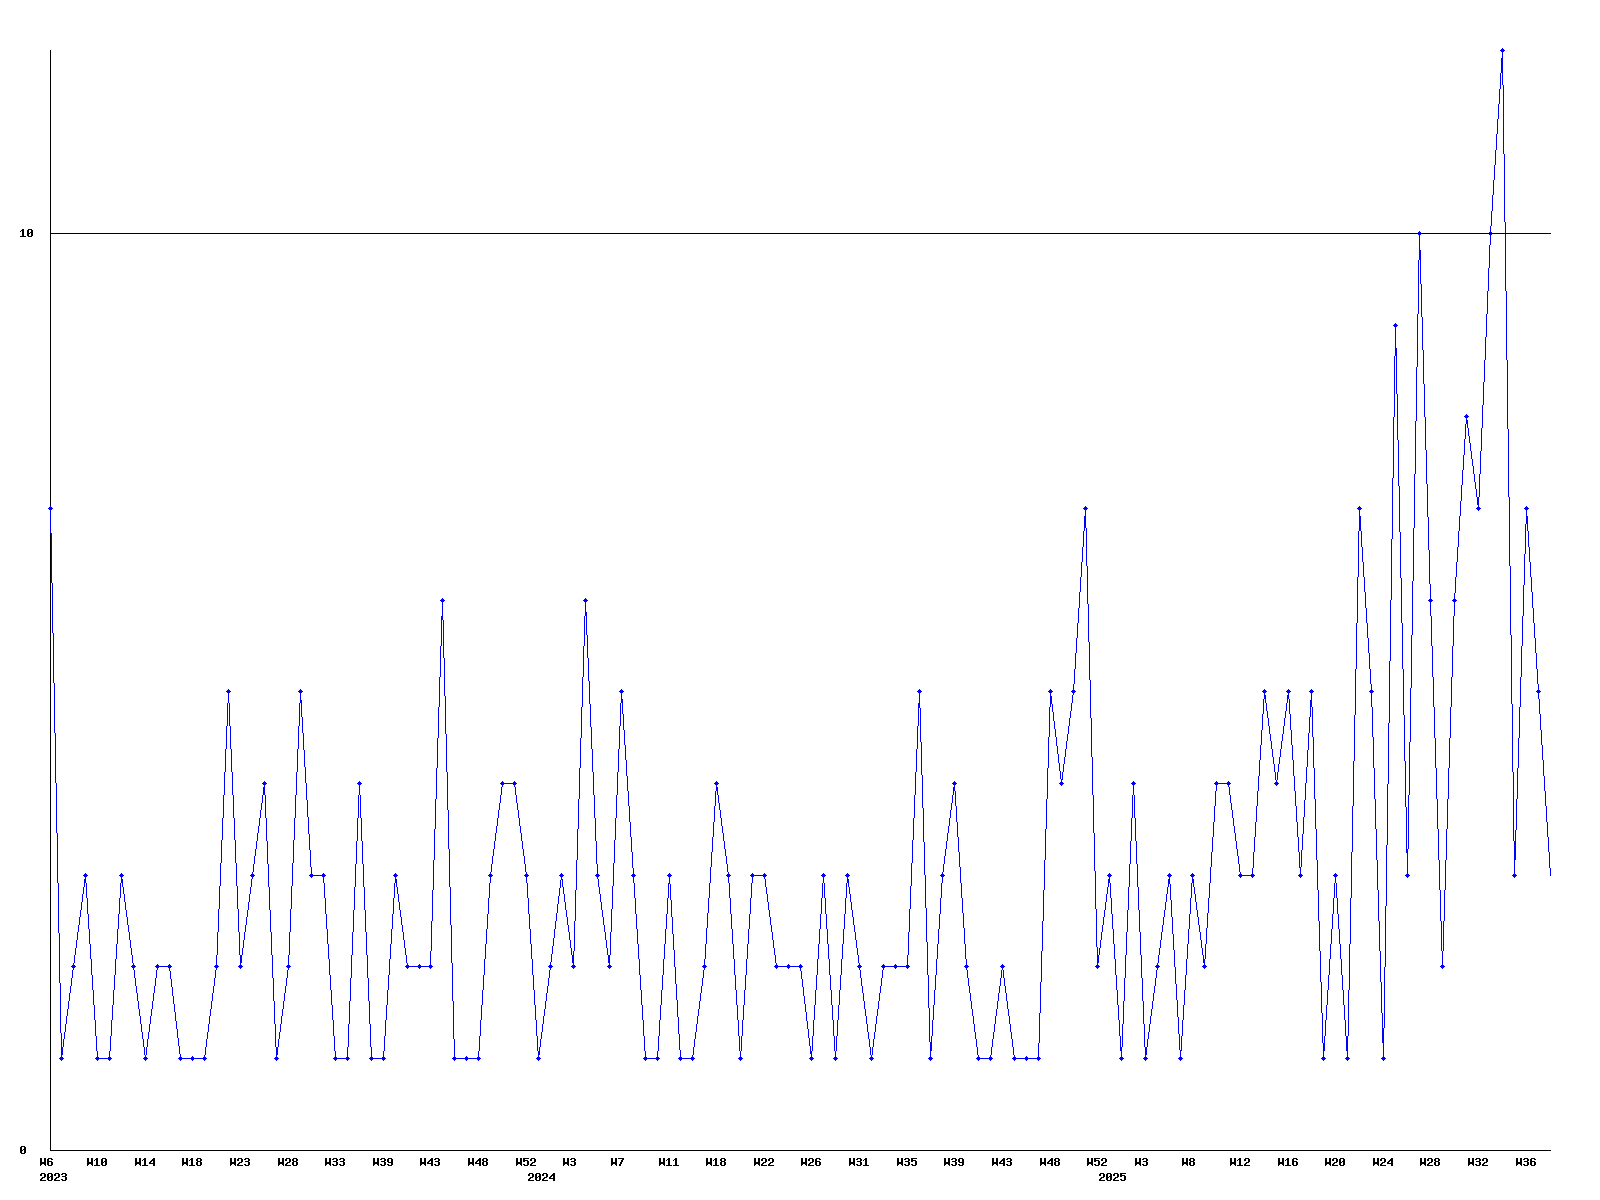Select the W14 week label
Screen dimensions: 1600x1200
145,1162
